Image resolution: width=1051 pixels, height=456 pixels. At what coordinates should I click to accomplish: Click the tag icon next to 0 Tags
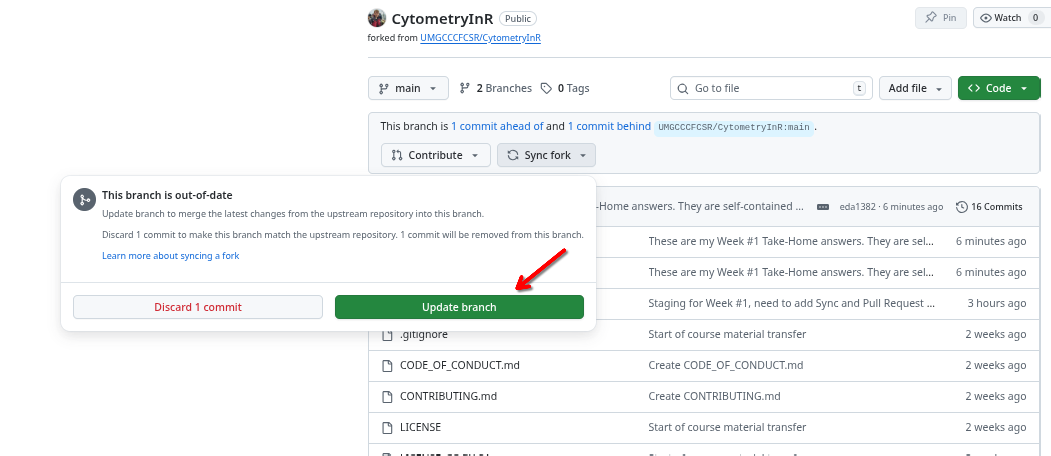[x=546, y=88]
